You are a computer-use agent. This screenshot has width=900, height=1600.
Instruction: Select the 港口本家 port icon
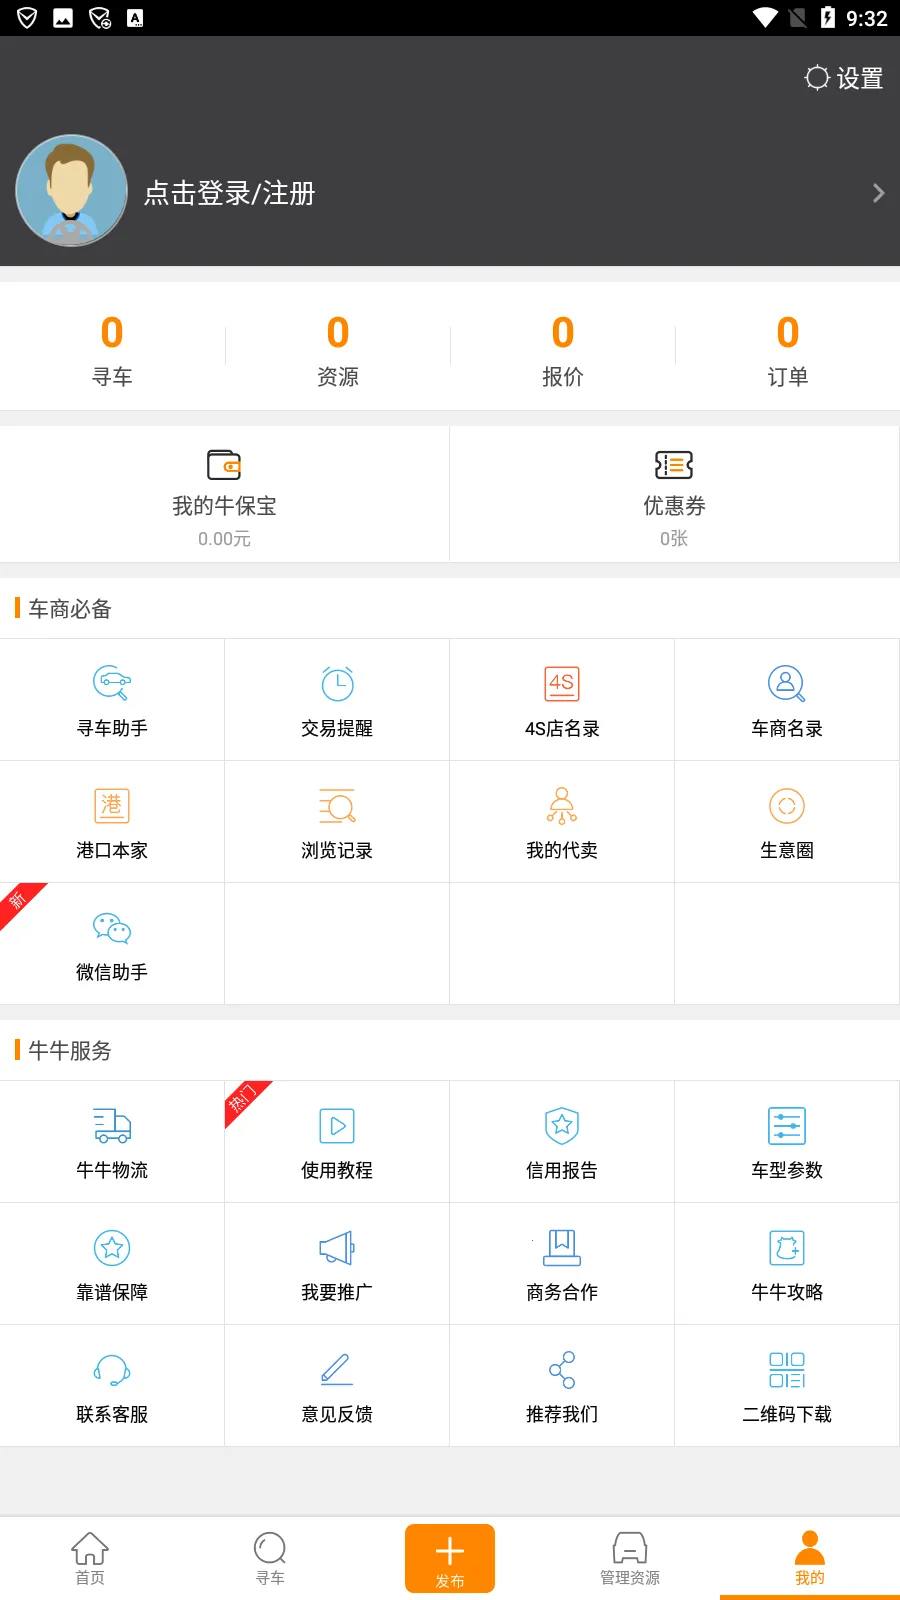pos(112,806)
